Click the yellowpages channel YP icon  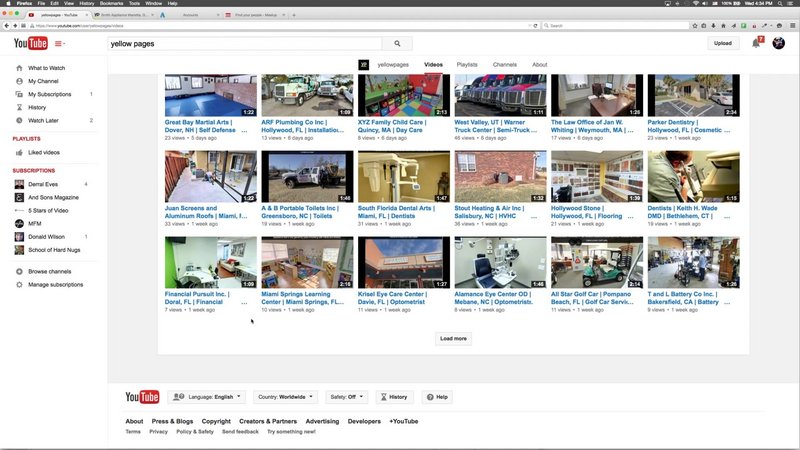click(363, 65)
